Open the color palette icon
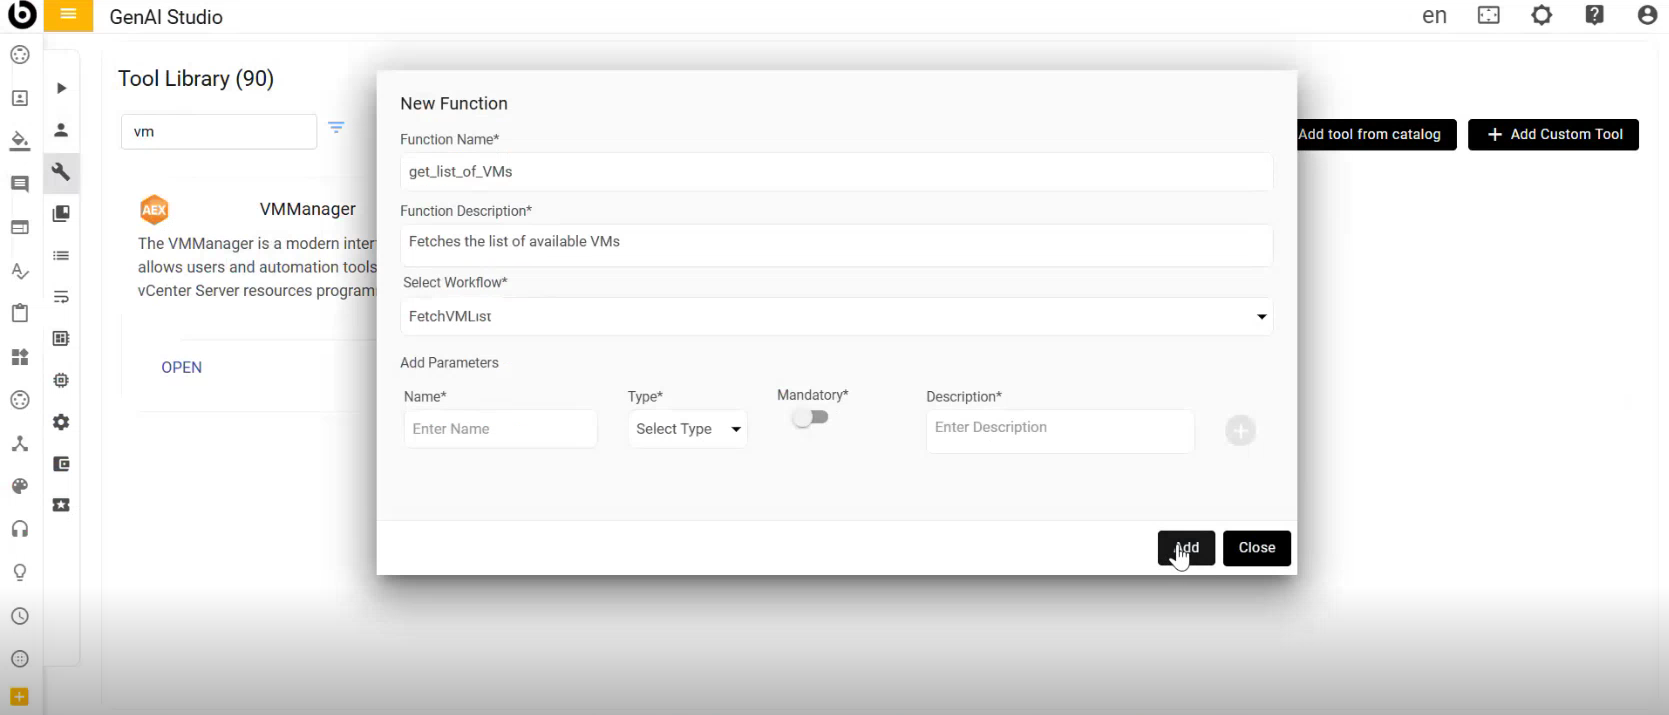The width and height of the screenshot is (1669, 715). tap(20, 486)
